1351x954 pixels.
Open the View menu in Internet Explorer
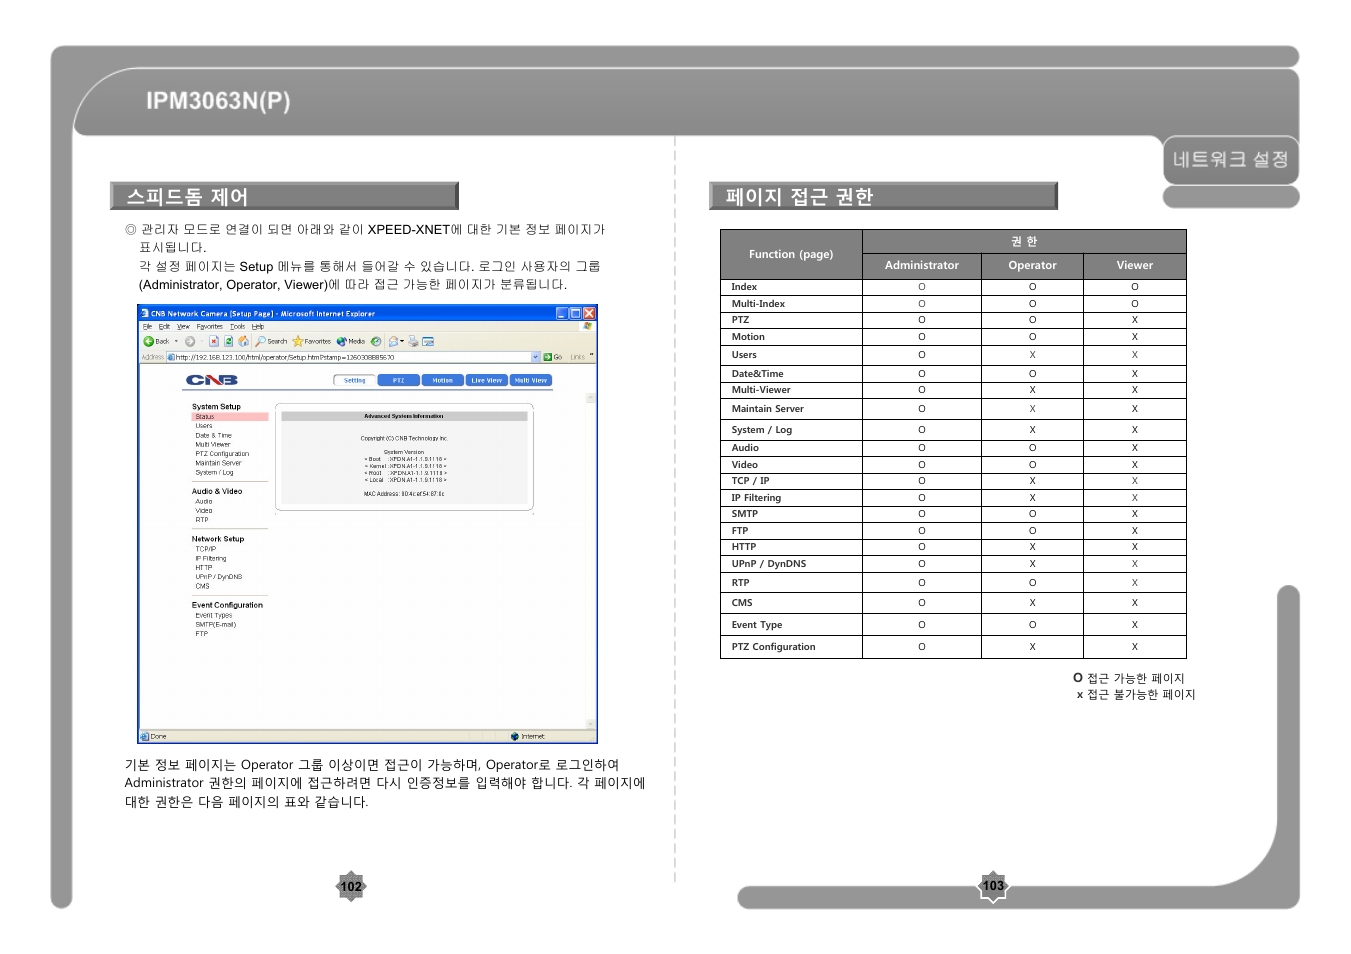[183, 326]
